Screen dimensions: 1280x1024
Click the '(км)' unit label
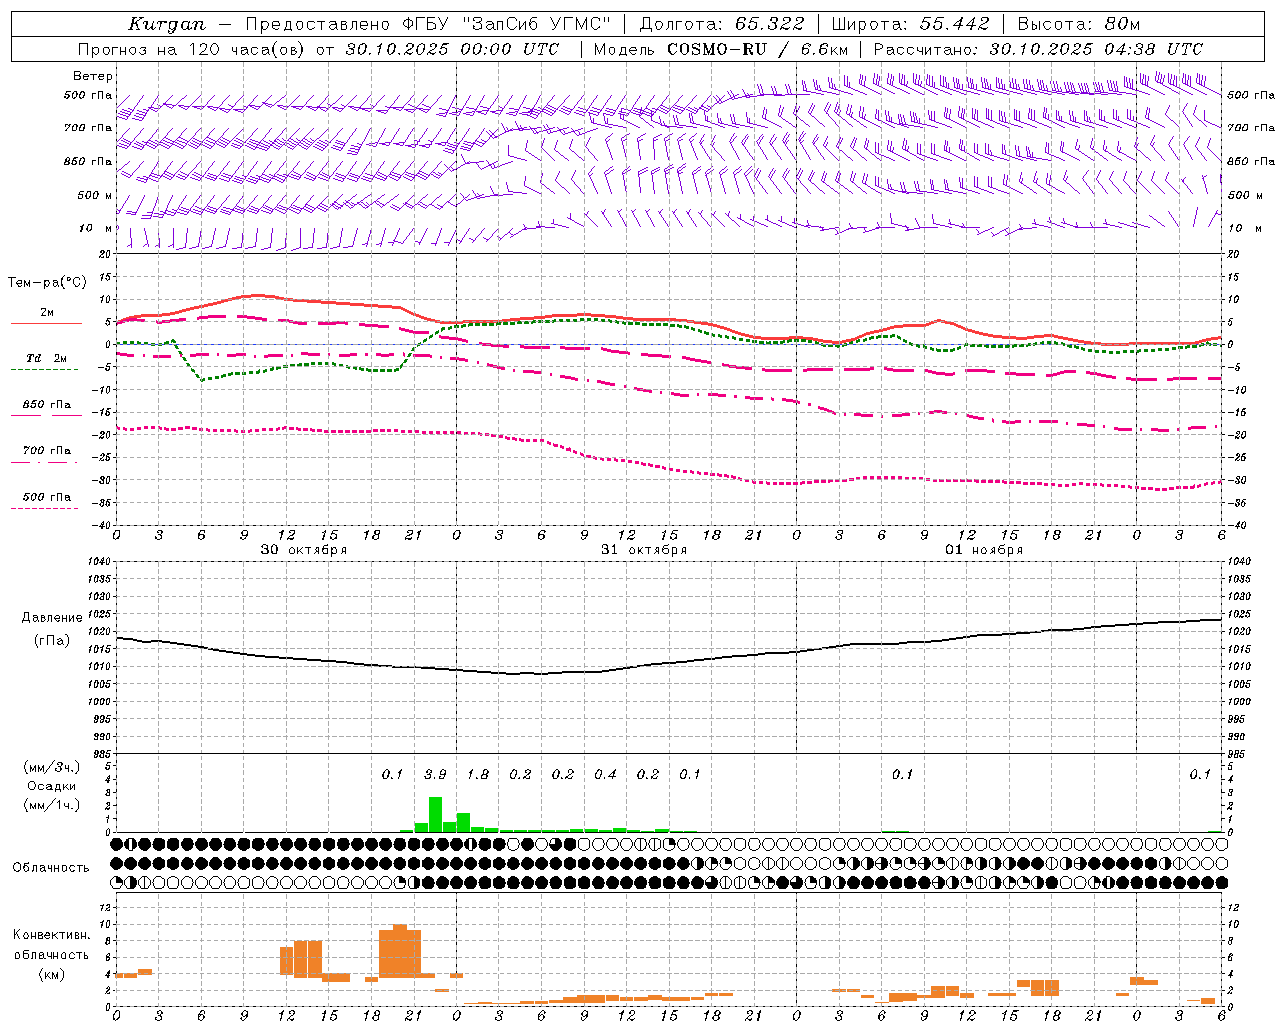51,974
